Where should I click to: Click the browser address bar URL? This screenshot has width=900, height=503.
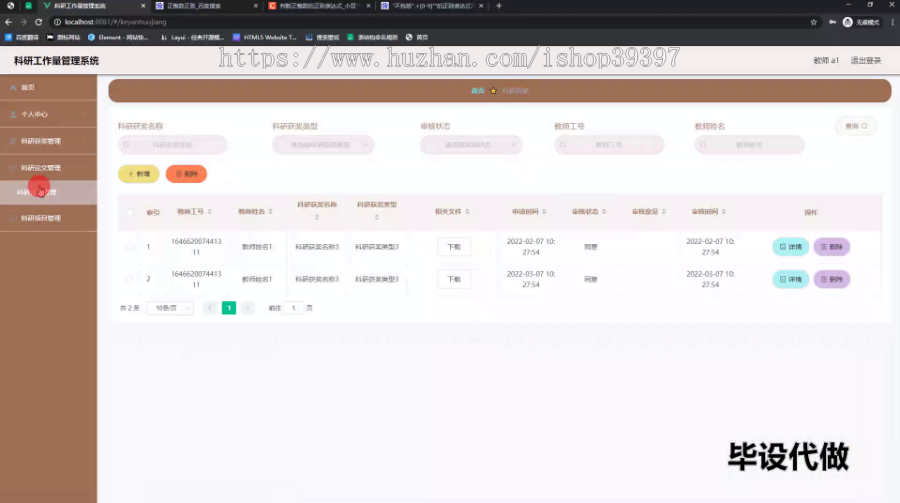(116, 22)
